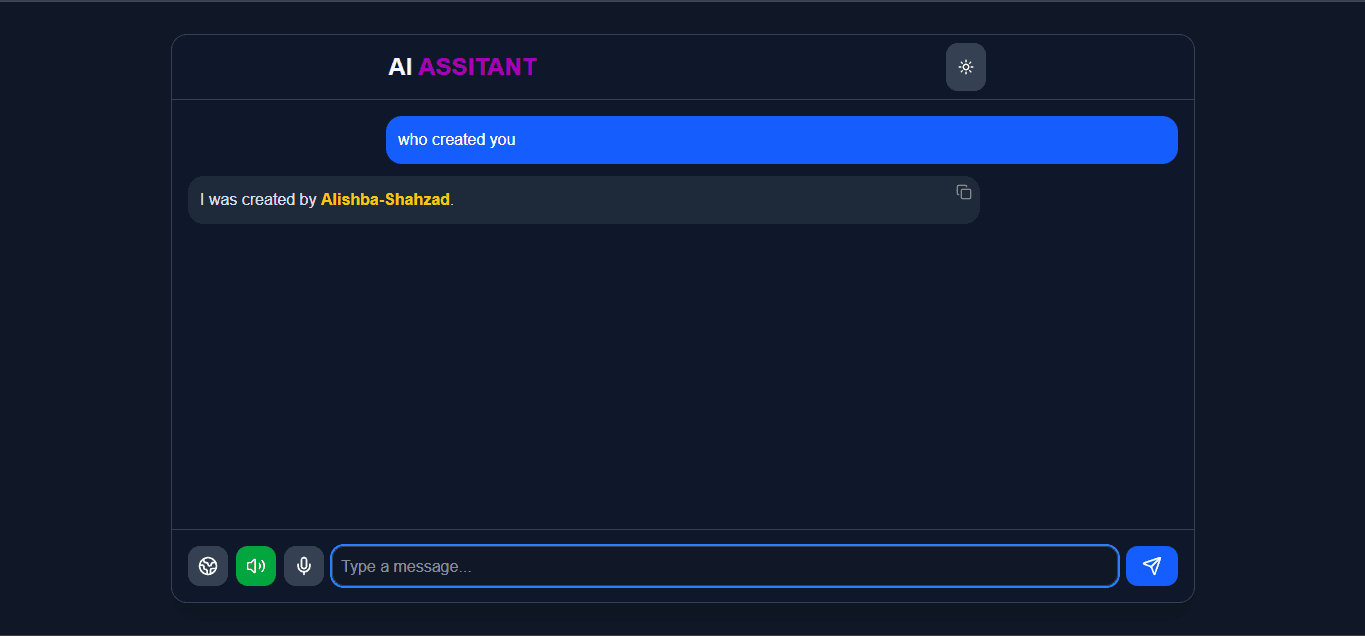Activate the microphone icon for voice input

304,565
